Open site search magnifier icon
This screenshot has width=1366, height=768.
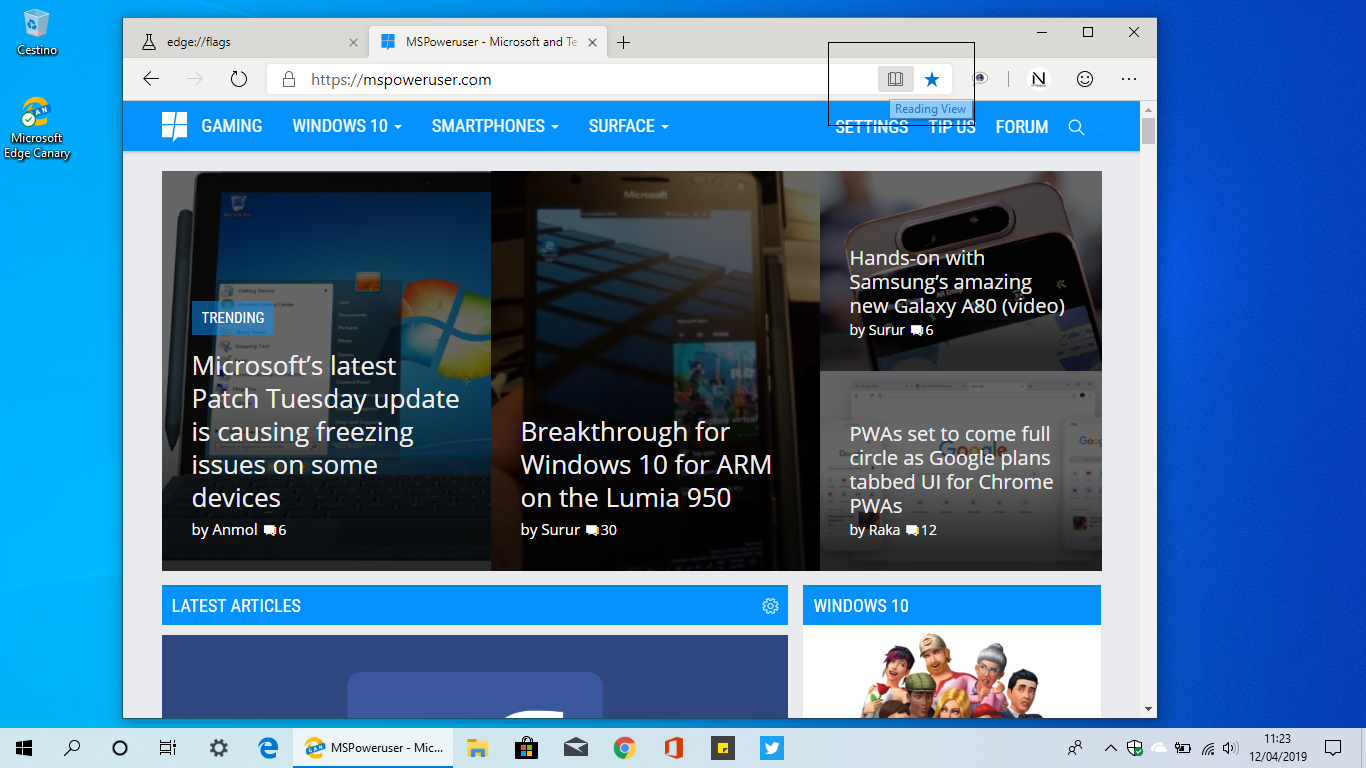pyautogui.click(x=1076, y=127)
